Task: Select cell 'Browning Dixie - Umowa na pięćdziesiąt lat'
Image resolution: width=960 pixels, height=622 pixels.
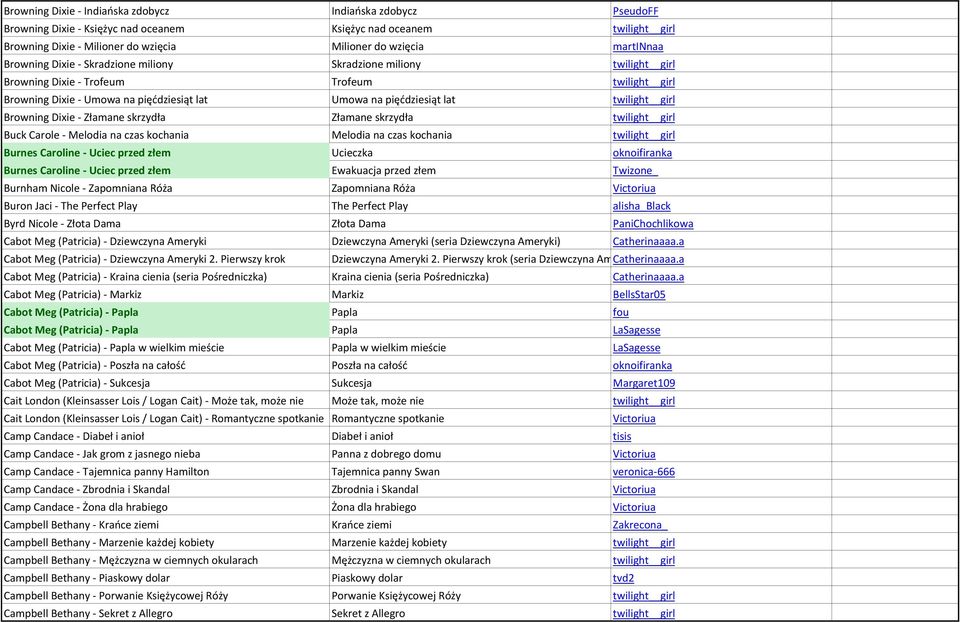Action: coord(165,100)
